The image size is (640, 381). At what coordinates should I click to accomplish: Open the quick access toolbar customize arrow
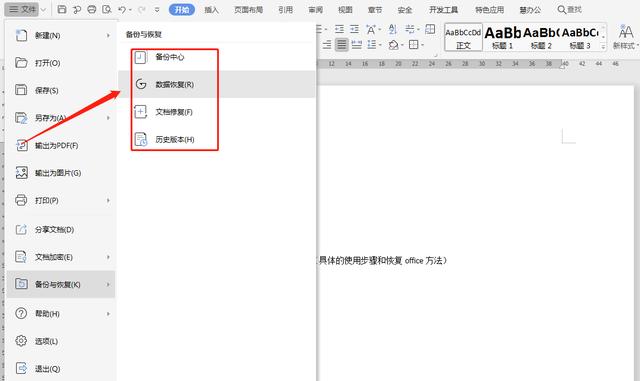[x=157, y=10]
